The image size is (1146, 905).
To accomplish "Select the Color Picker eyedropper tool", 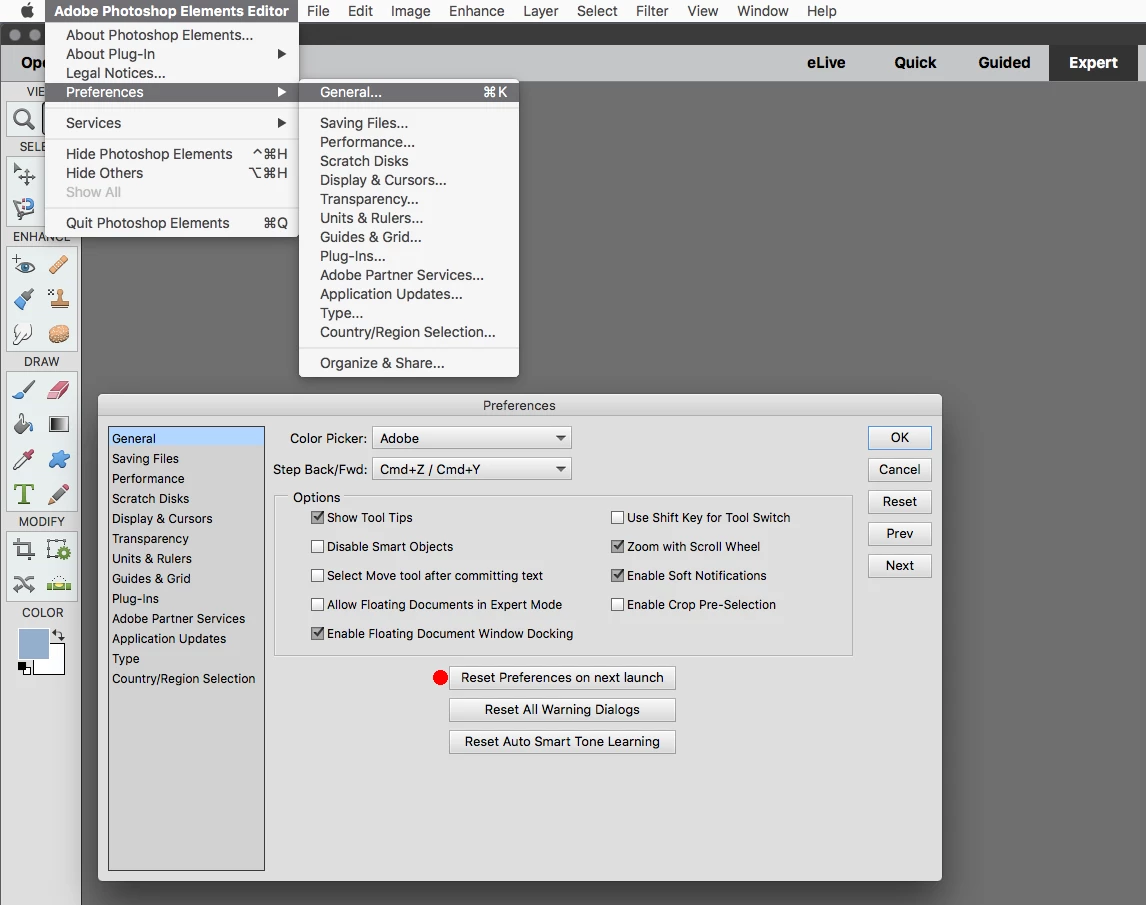I will (x=23, y=459).
